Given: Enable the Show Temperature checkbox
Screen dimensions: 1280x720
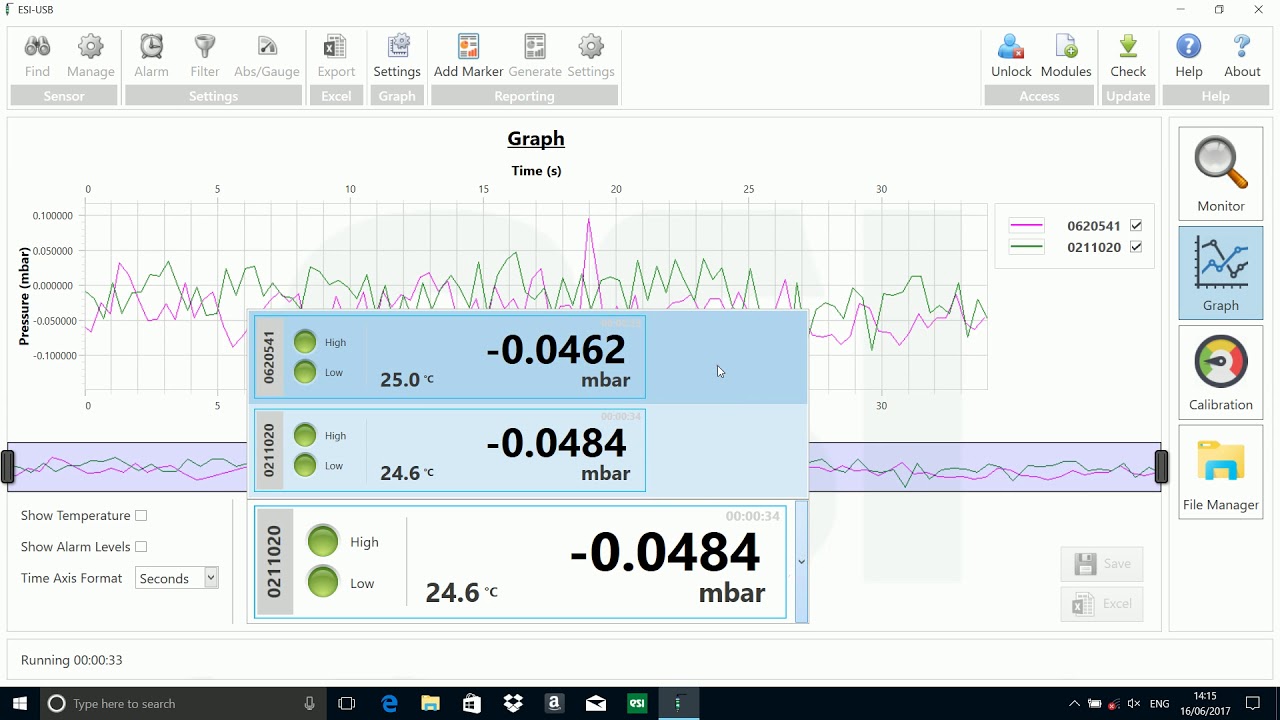Looking at the screenshot, I should point(141,516).
